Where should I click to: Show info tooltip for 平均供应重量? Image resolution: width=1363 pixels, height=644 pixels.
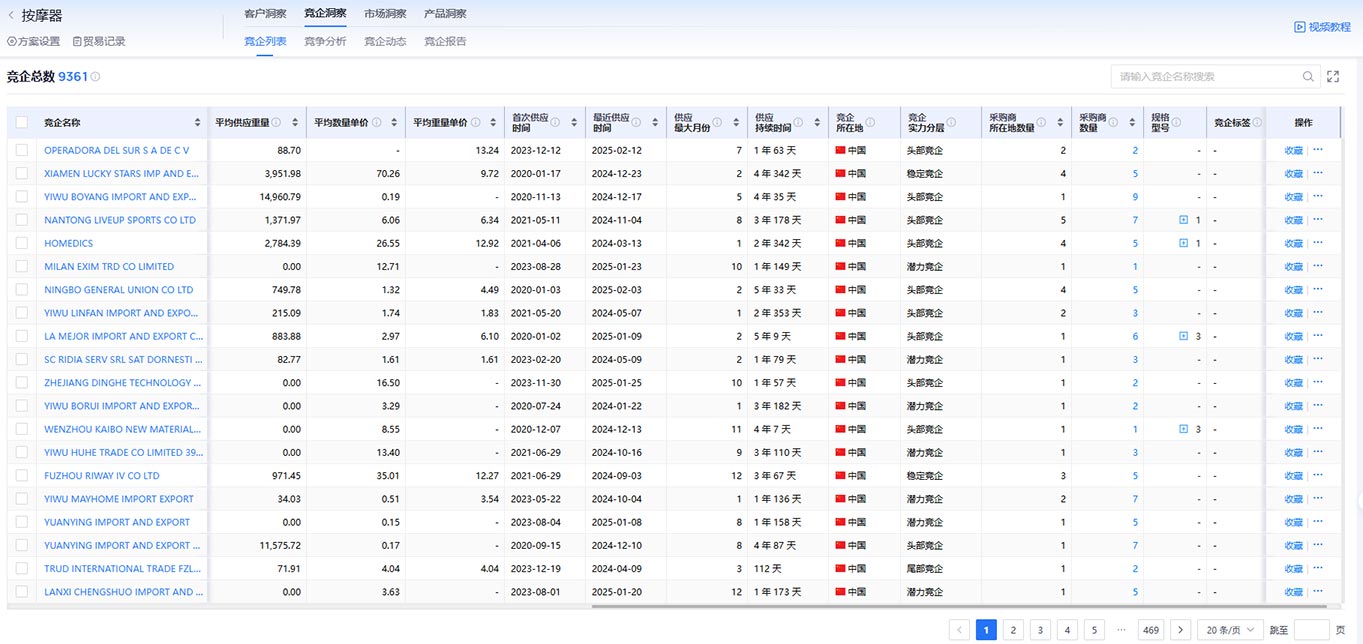click(x=276, y=122)
